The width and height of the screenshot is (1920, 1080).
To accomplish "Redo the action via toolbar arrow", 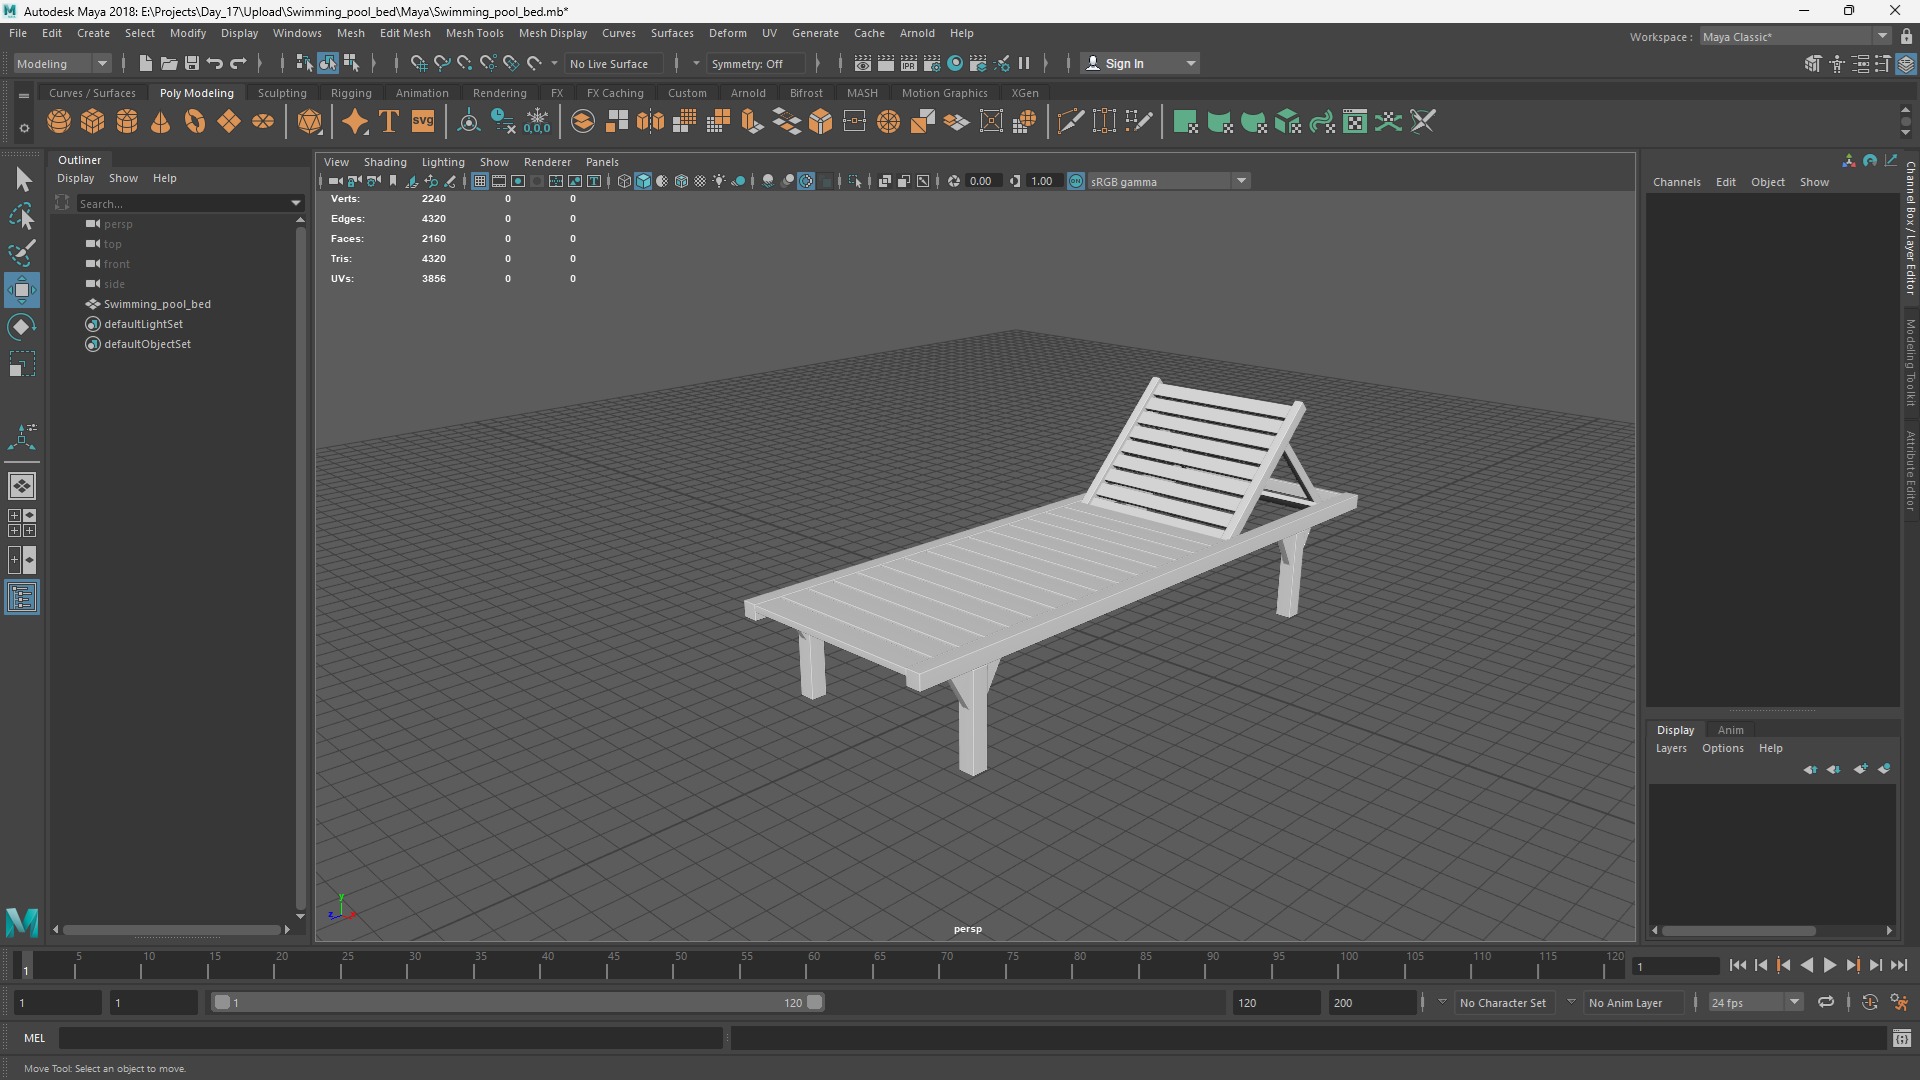I will point(238,63).
